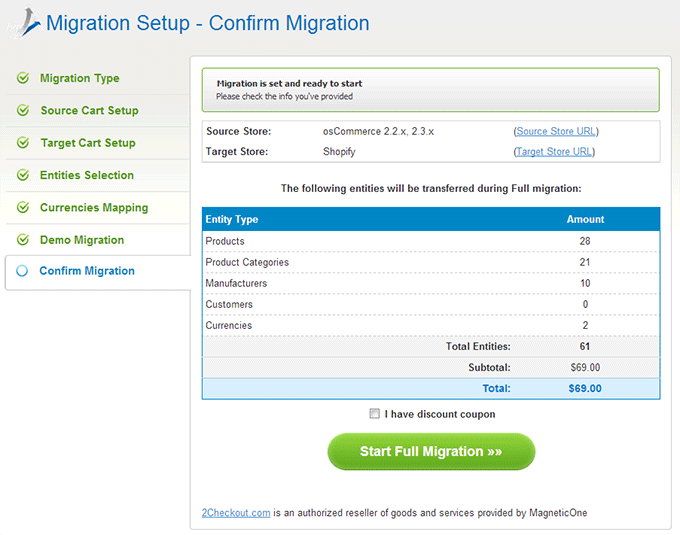The width and height of the screenshot is (680, 535).
Task: Click the 'I have discount coupon' label text
Action: pyautogui.click(x=440, y=414)
